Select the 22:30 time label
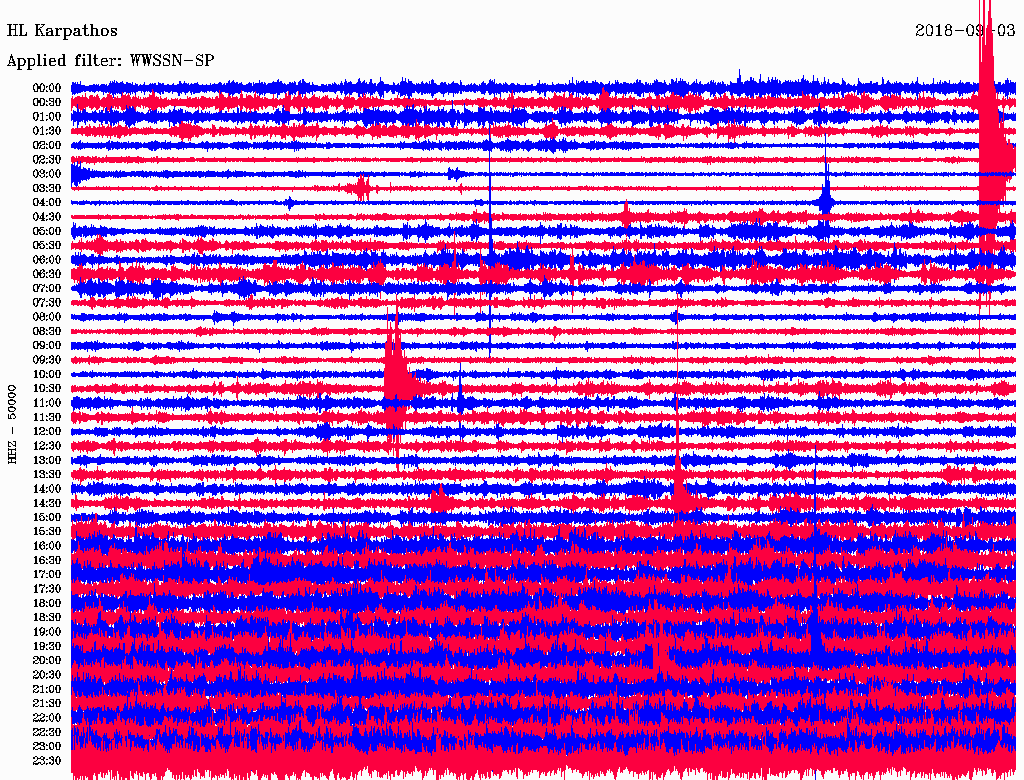1024x780 pixels. pos(46,732)
